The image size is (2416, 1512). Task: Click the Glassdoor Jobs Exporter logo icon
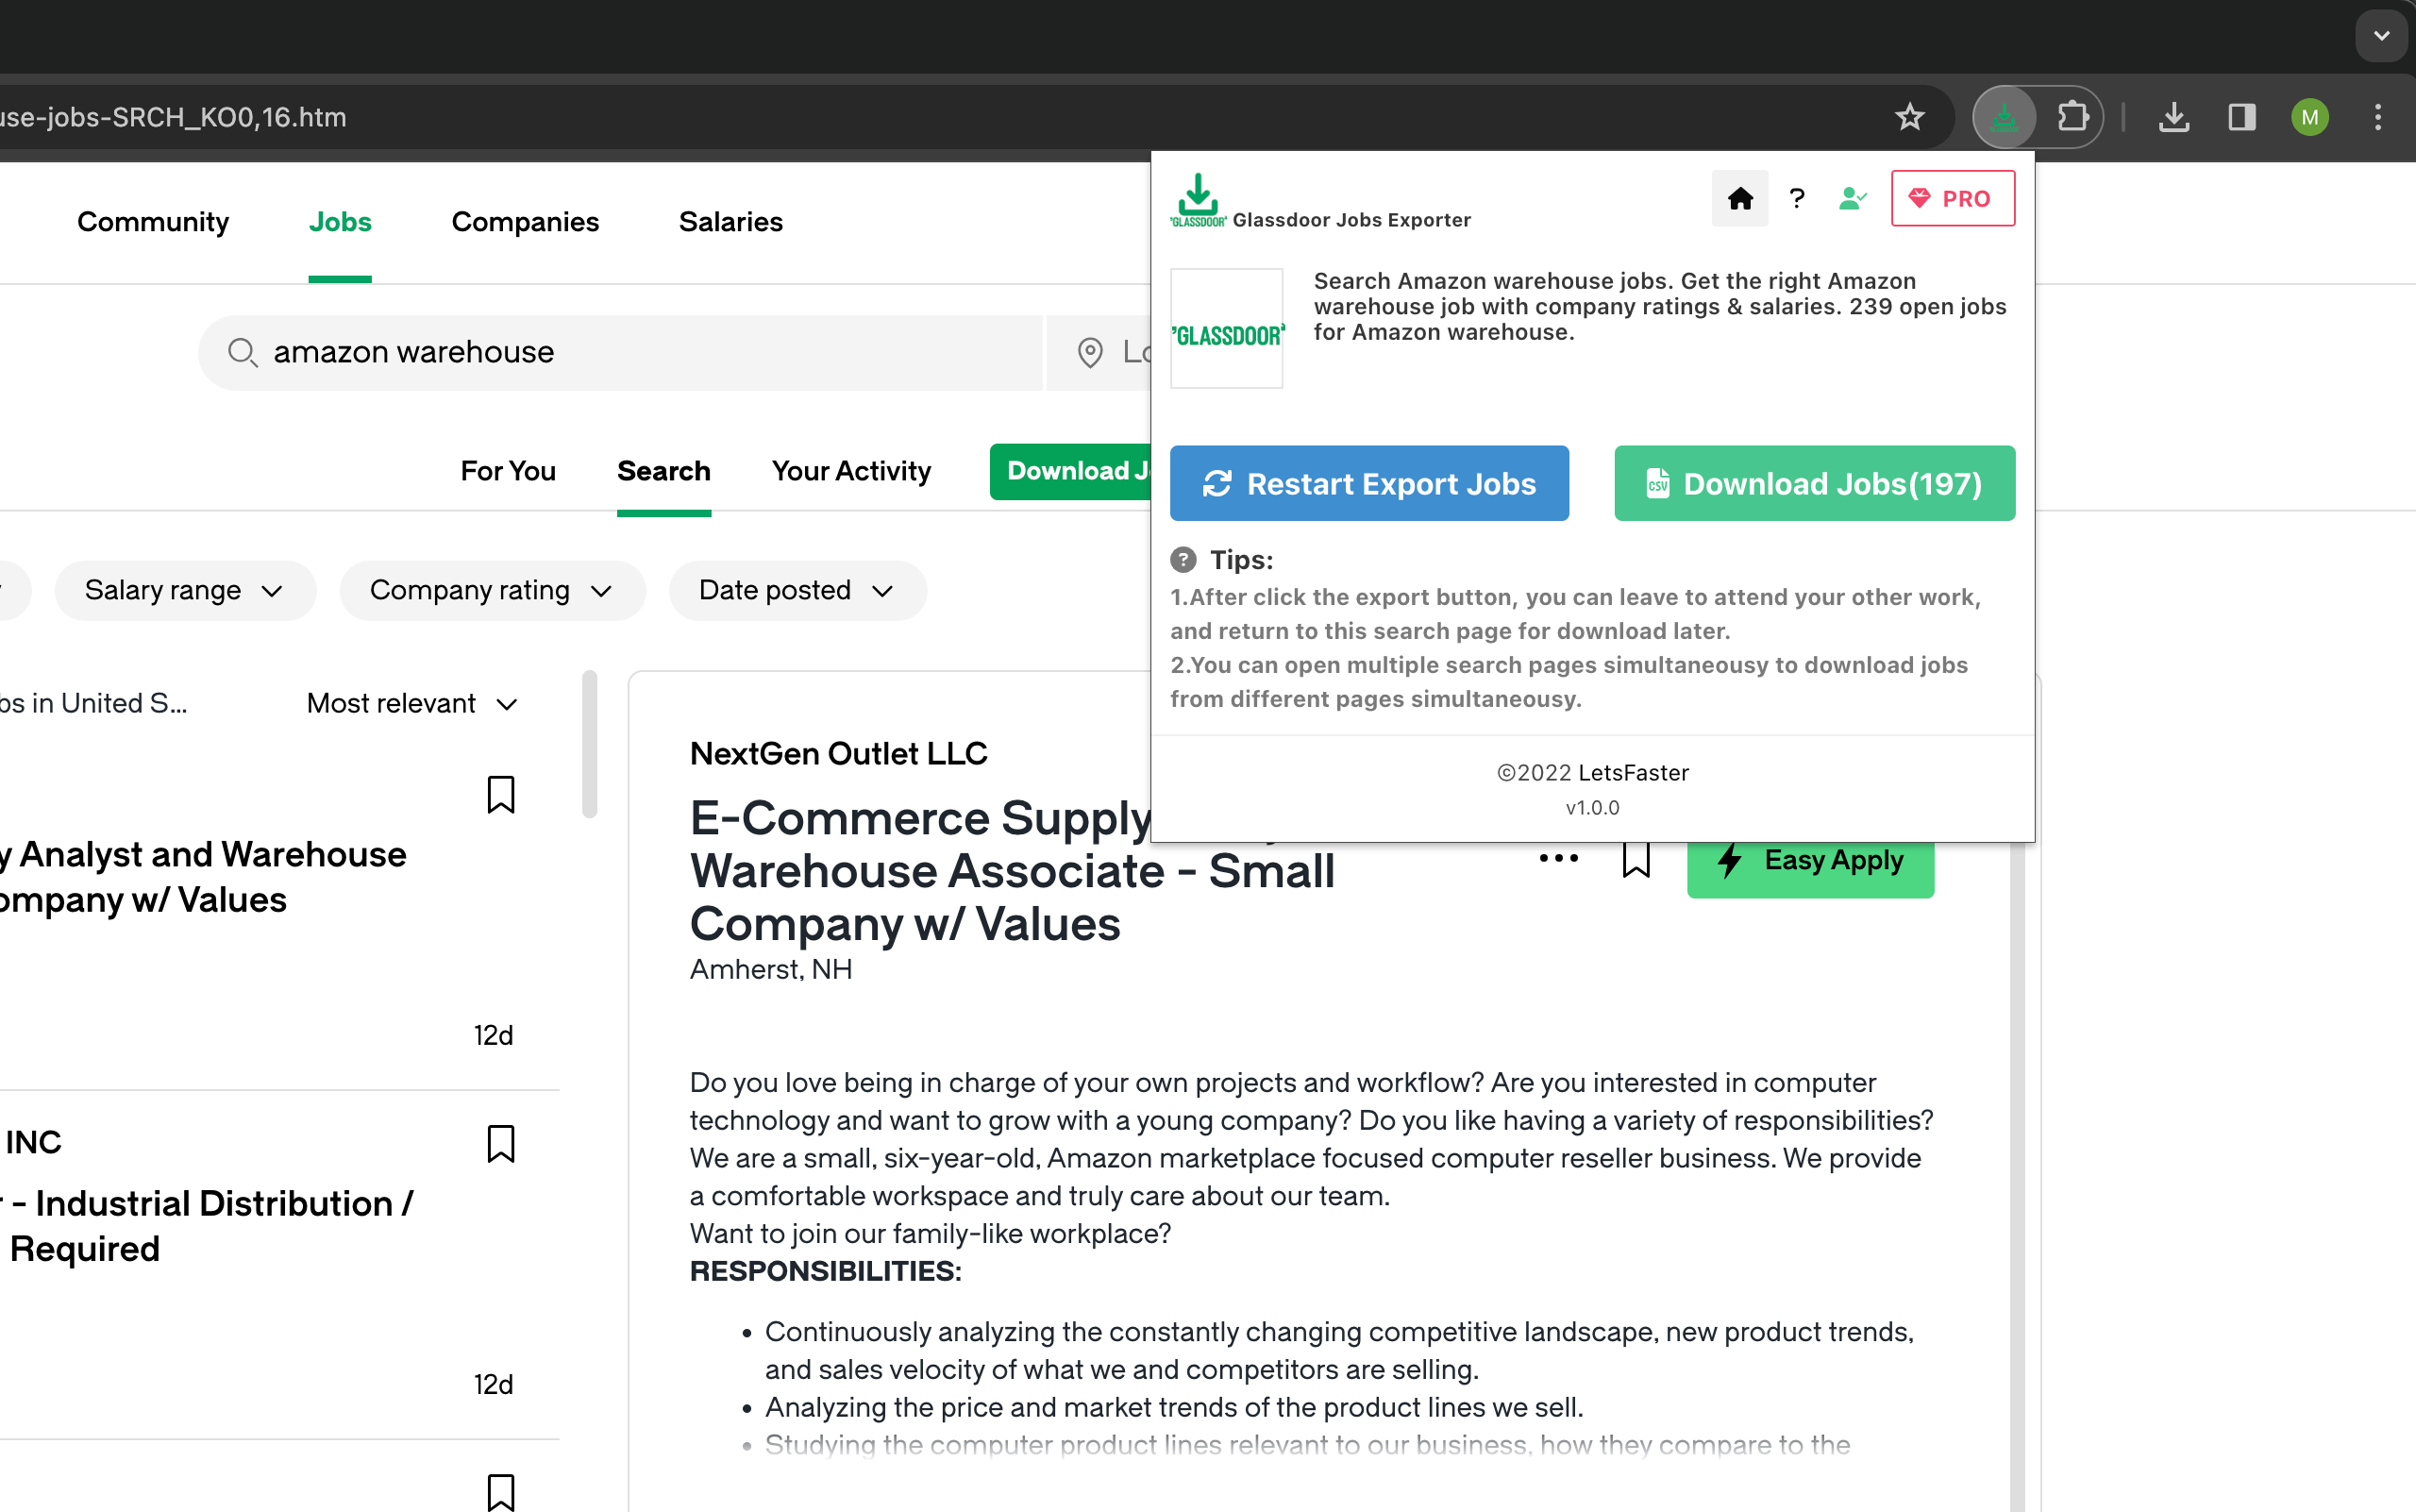pyautogui.click(x=1198, y=199)
